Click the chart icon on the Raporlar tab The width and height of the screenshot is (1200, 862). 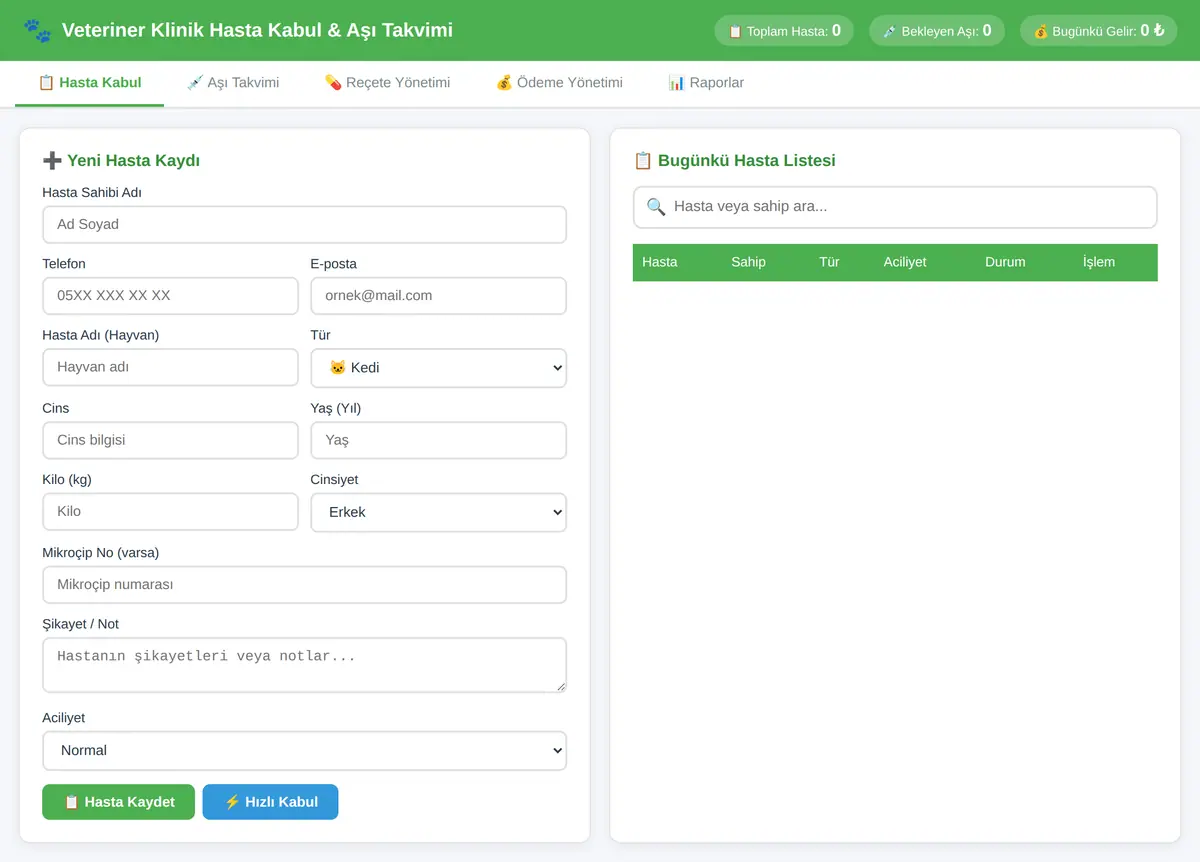point(676,83)
